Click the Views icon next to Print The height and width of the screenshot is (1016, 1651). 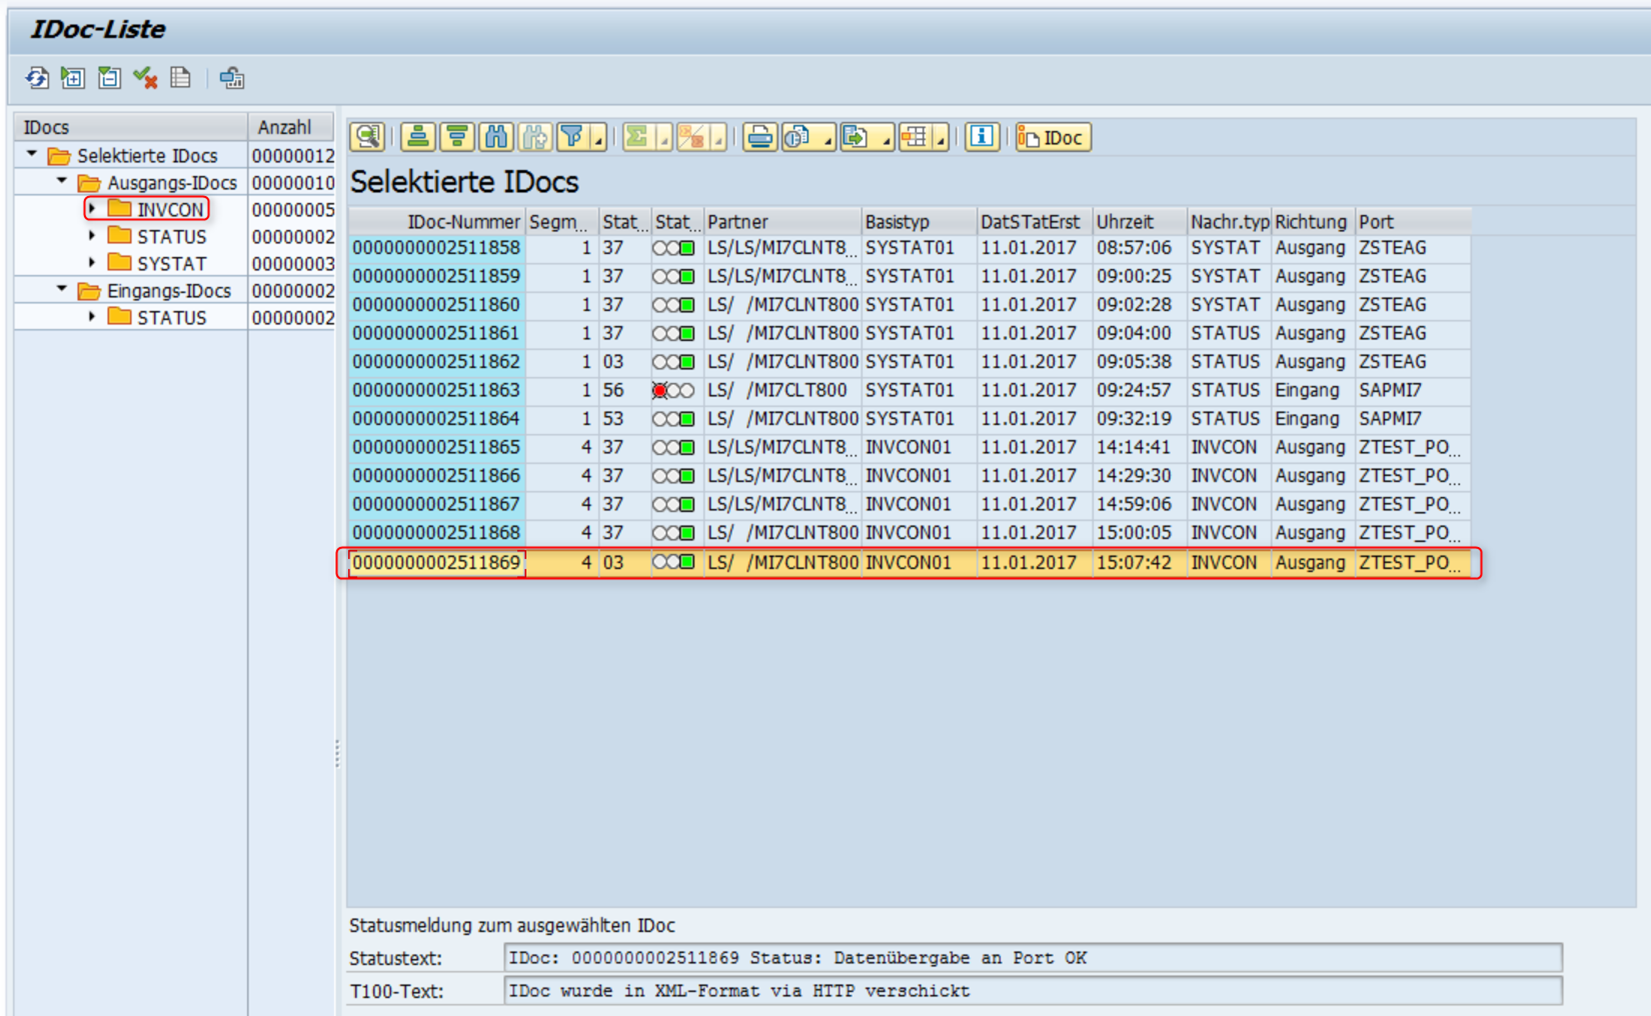[798, 137]
